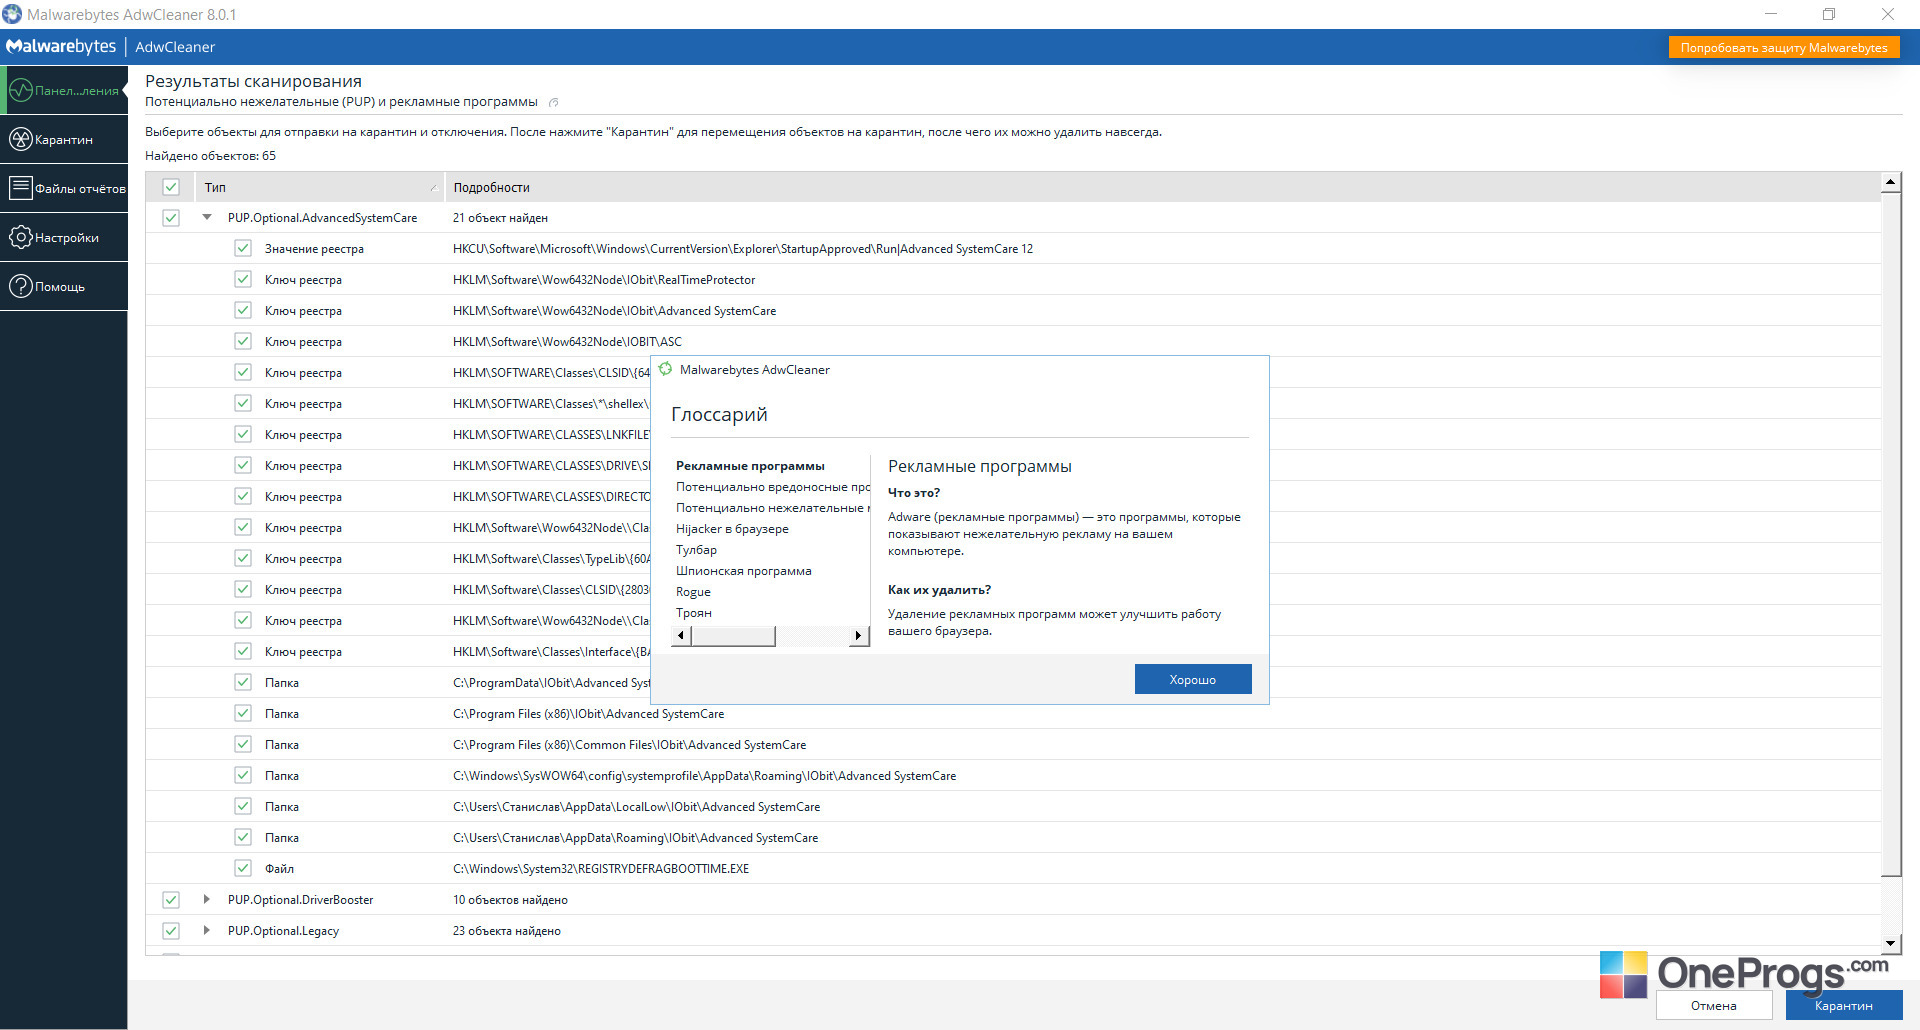This screenshot has width=1920, height=1030.
Task: Click the glossary list's horizontal scrollbar thumb
Action: [733, 636]
